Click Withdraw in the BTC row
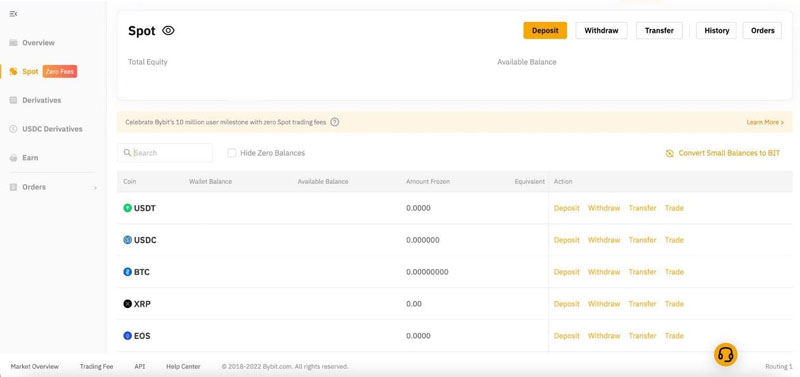Image resolution: width=800 pixels, height=377 pixels. point(604,272)
